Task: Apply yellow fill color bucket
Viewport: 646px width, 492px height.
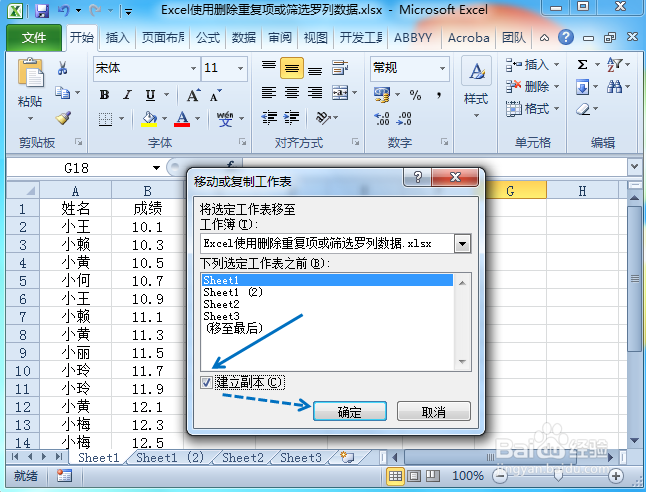Action: pos(149,119)
